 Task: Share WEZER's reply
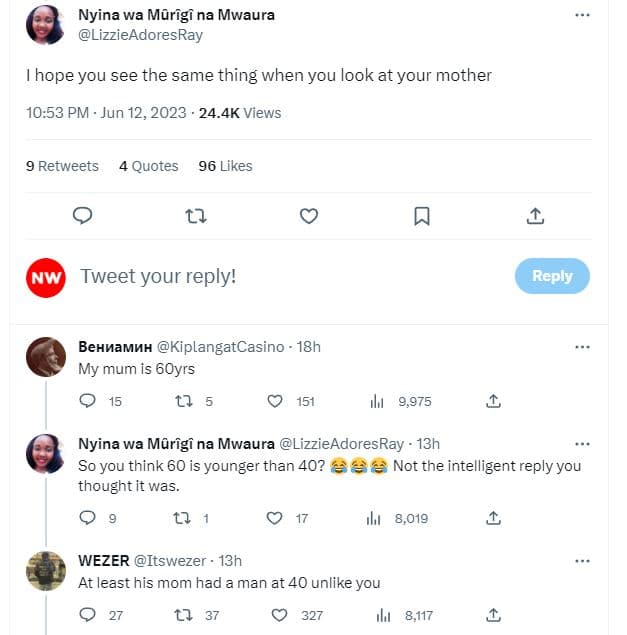point(493,615)
